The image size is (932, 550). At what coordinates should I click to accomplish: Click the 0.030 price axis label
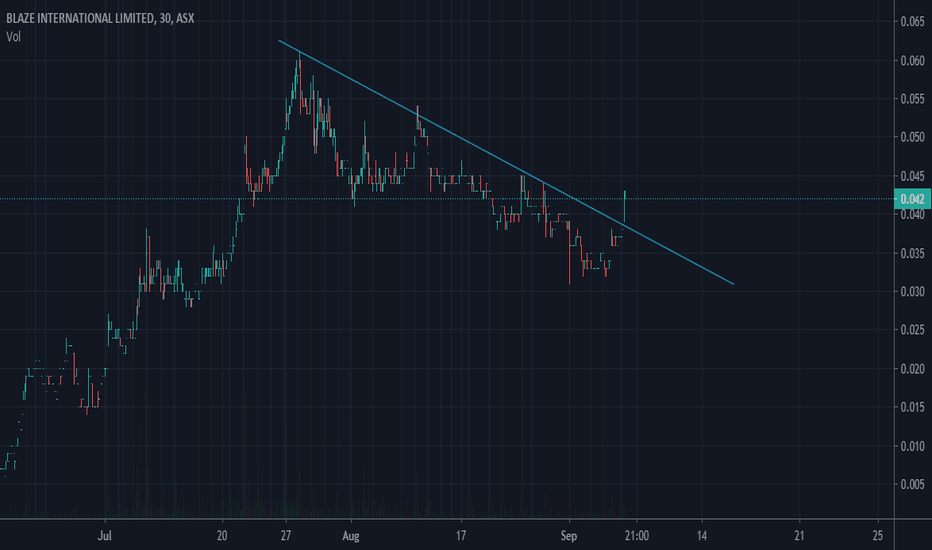click(x=912, y=291)
